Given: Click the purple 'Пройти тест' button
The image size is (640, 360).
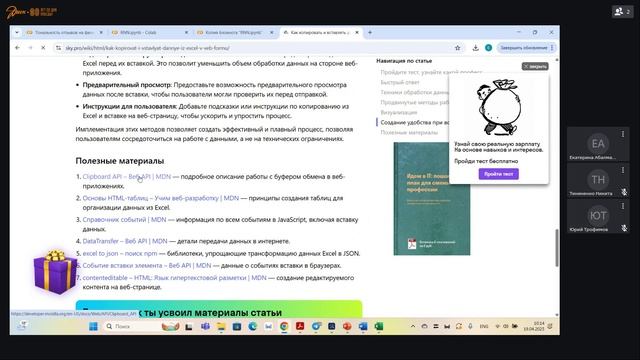Looking at the screenshot, I should (498, 174).
